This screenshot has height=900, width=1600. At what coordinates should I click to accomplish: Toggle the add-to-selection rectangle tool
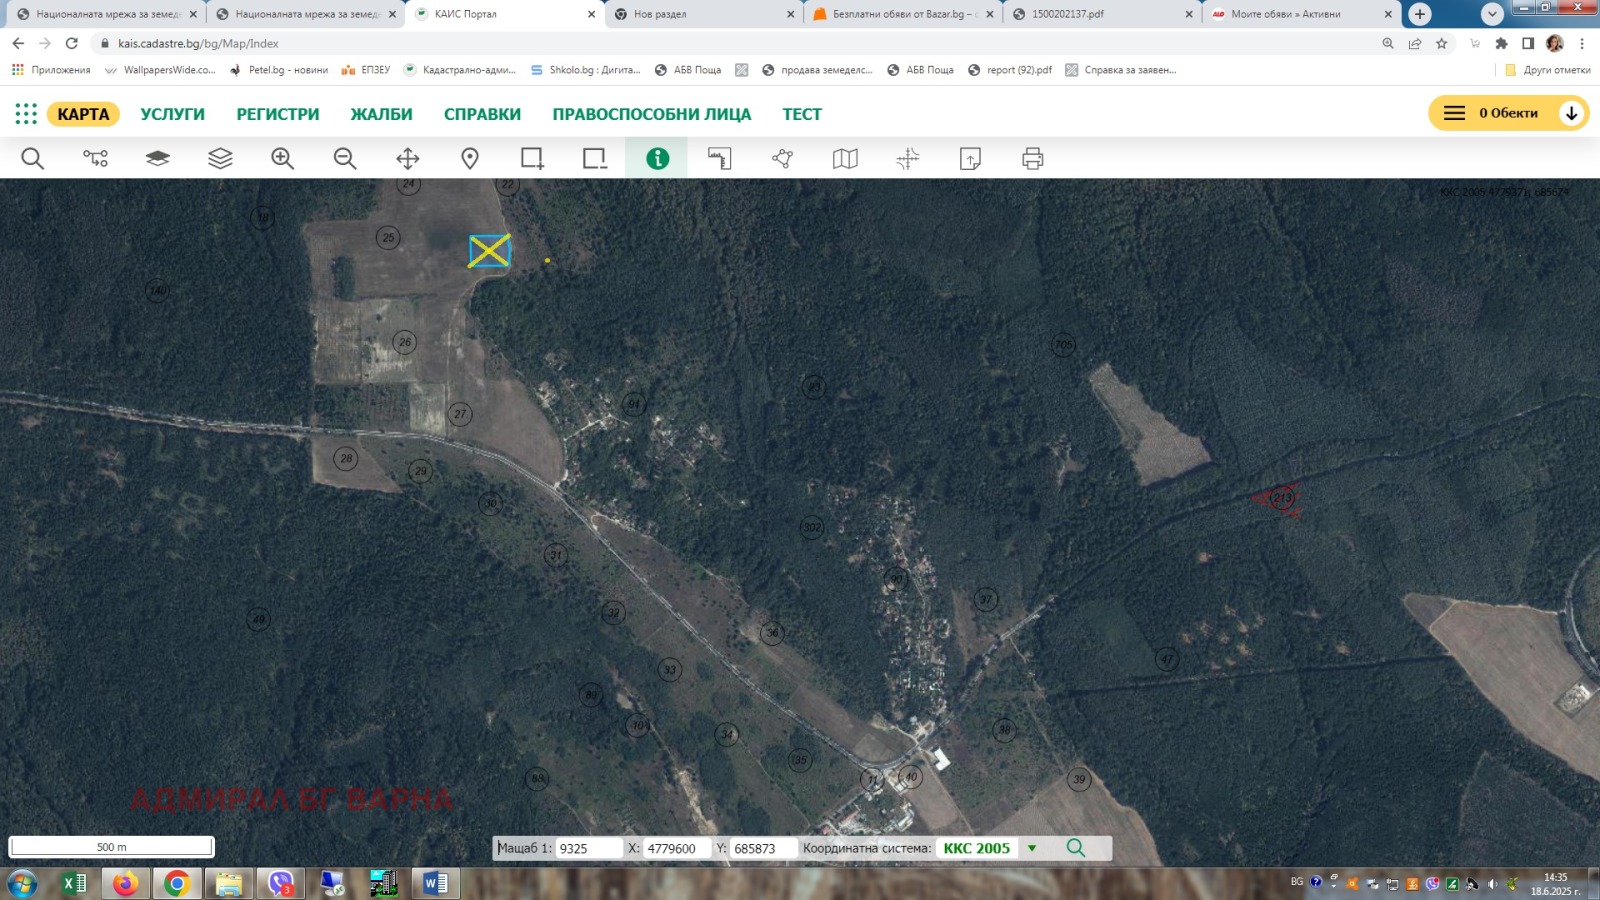[x=532, y=159]
